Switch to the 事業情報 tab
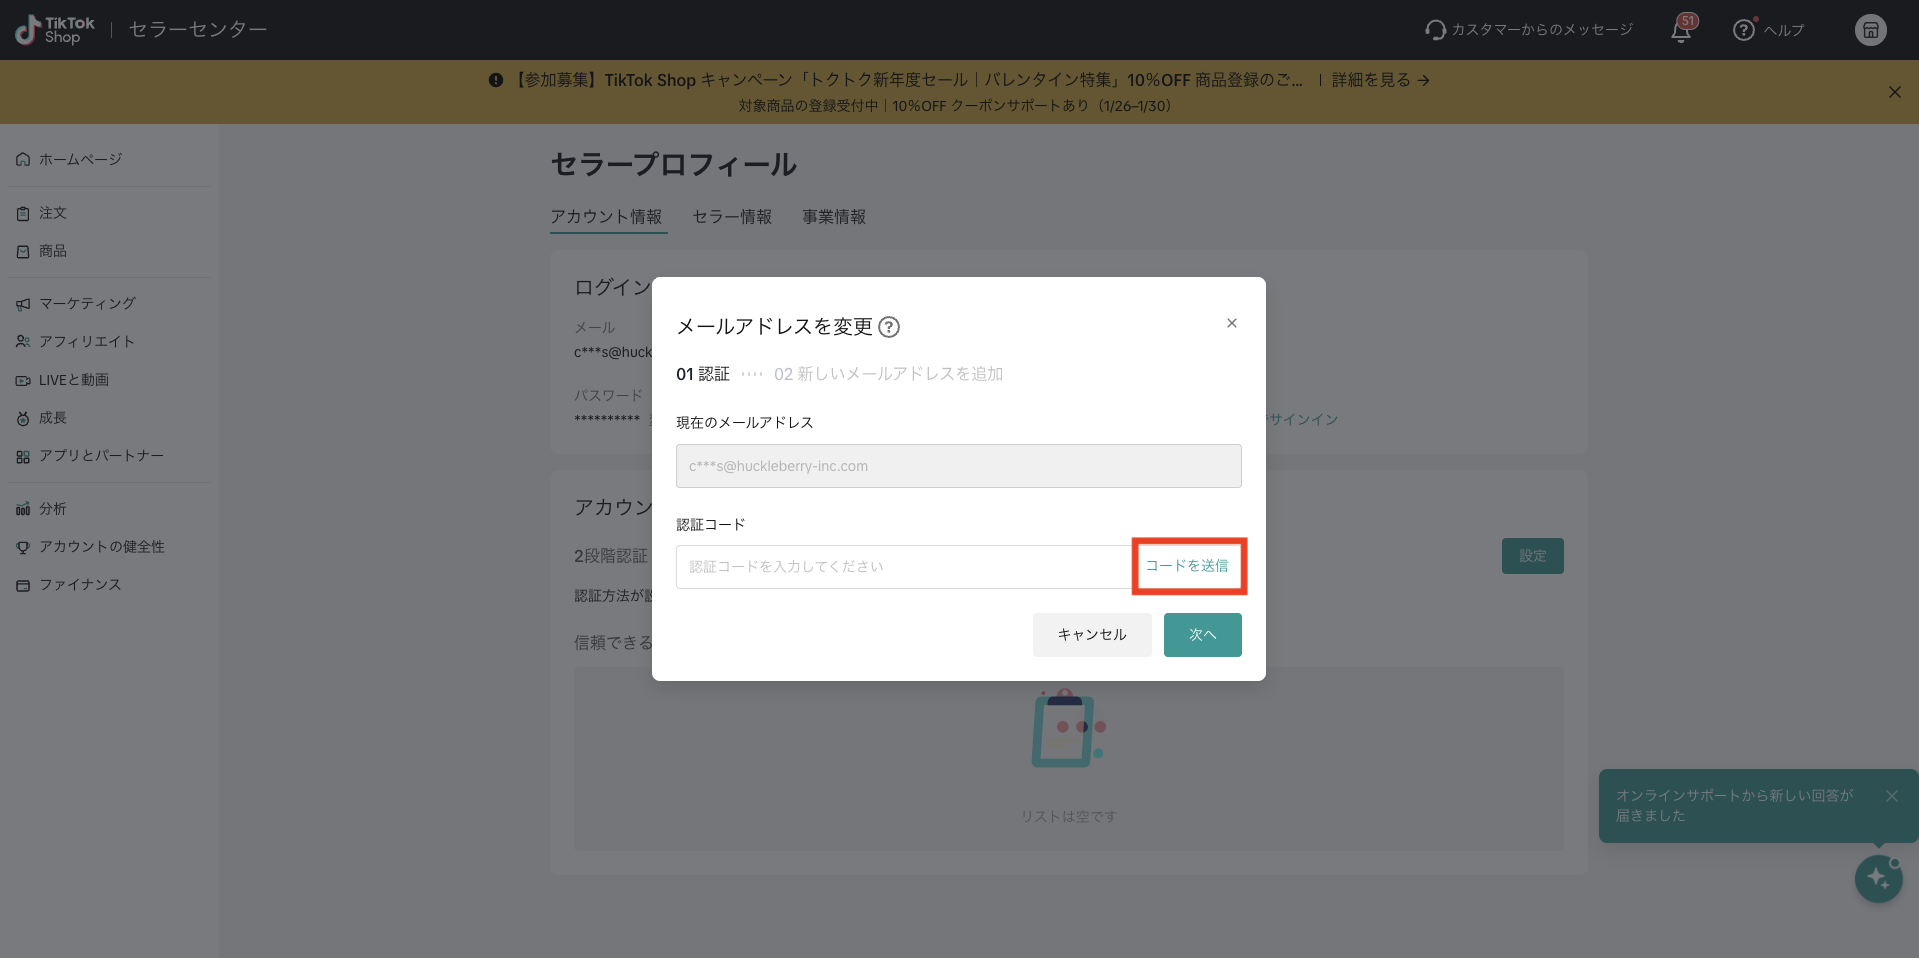 tap(834, 217)
